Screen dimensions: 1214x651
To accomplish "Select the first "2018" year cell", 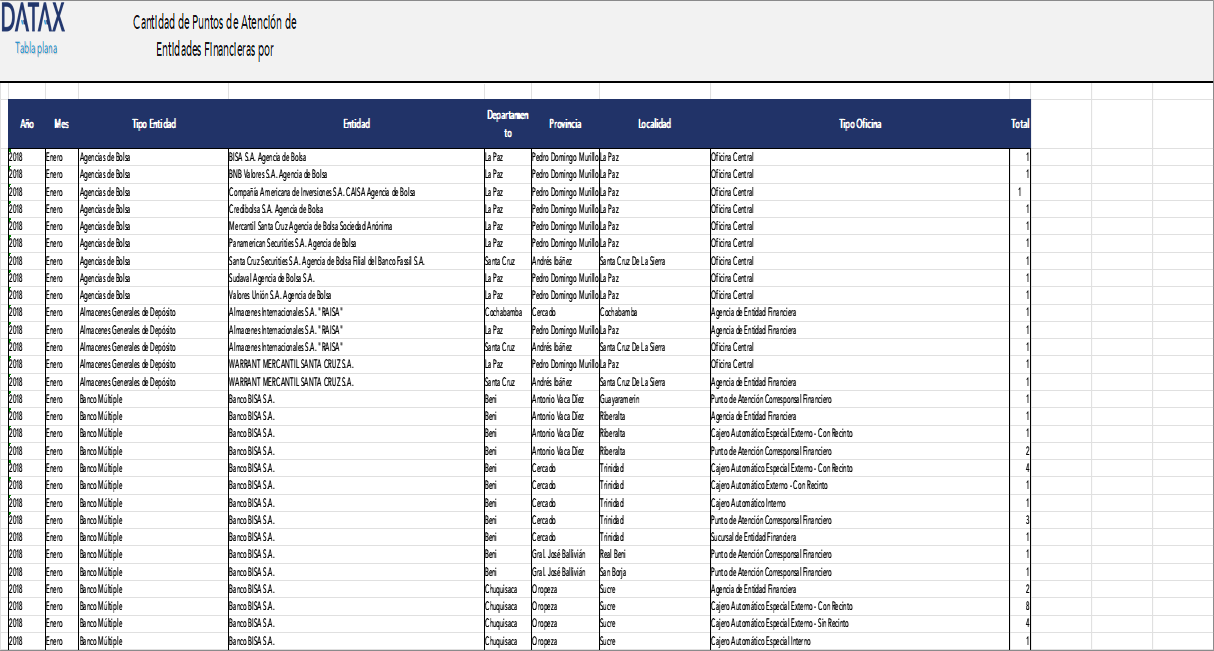I will [17, 157].
